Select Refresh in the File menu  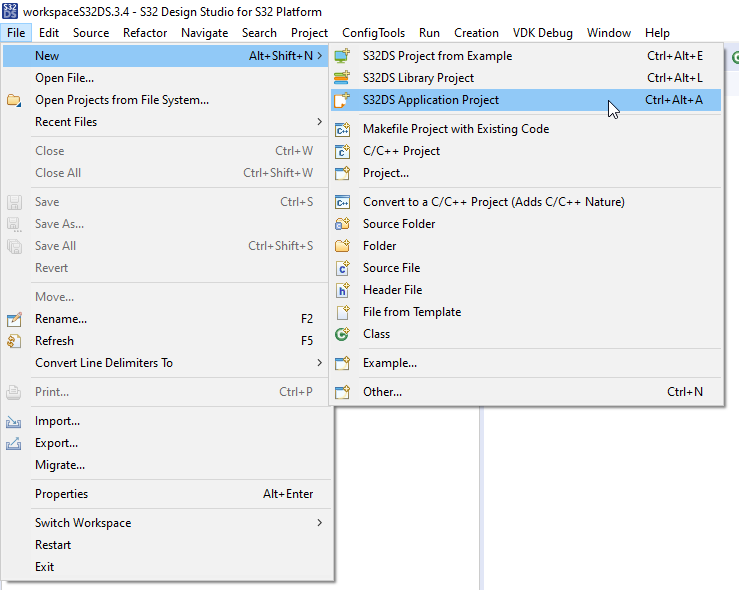pyautogui.click(x=166, y=341)
